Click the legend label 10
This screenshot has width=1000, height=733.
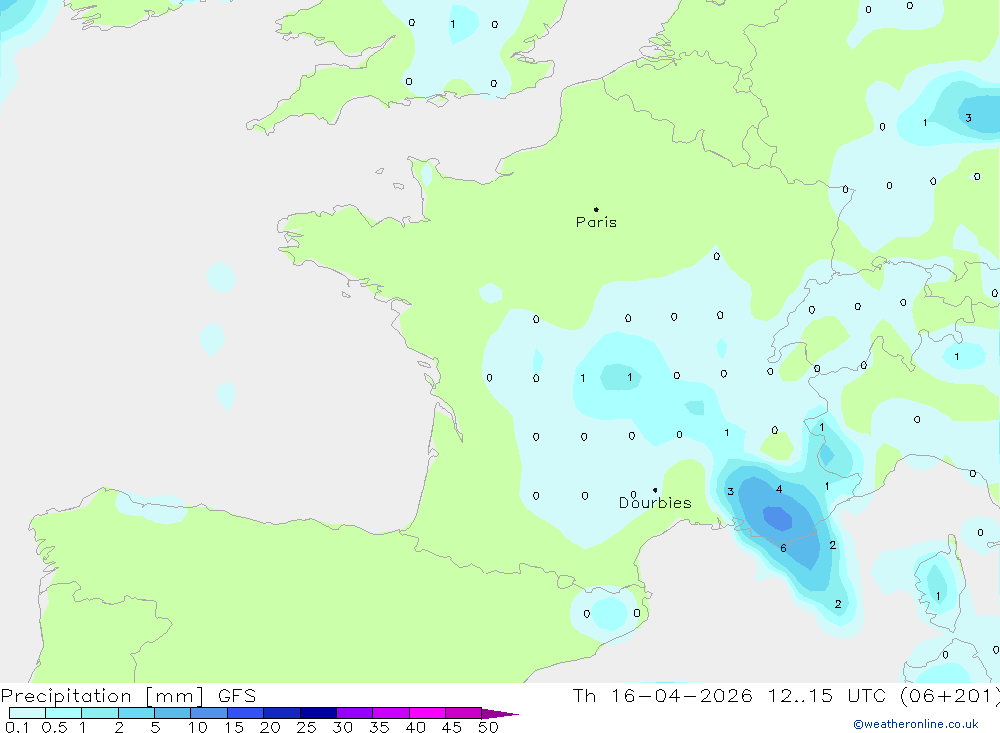click(x=198, y=727)
